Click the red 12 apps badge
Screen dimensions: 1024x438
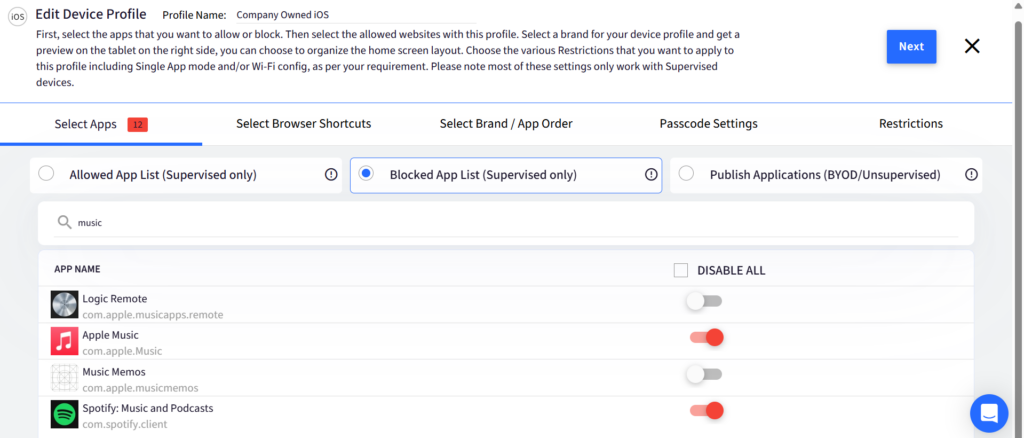tap(138, 124)
